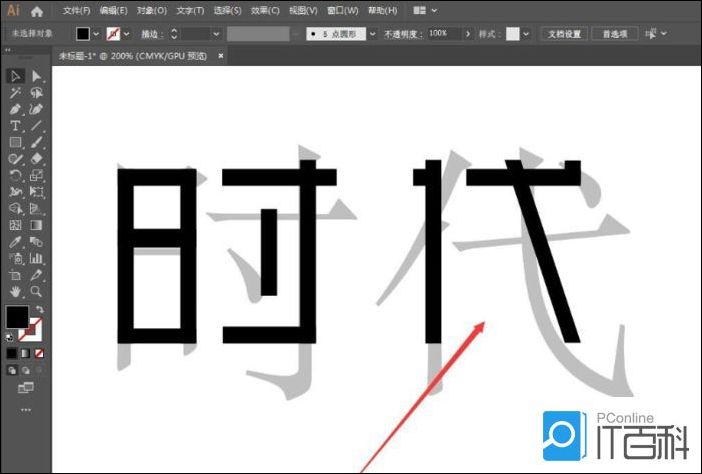Open the 文件(F) menu

coord(77,11)
